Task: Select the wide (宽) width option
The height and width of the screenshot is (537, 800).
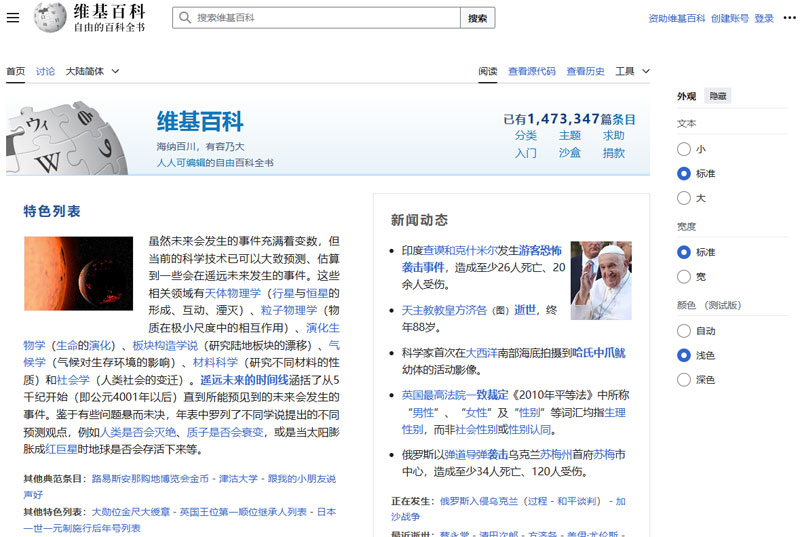Action: (684, 276)
